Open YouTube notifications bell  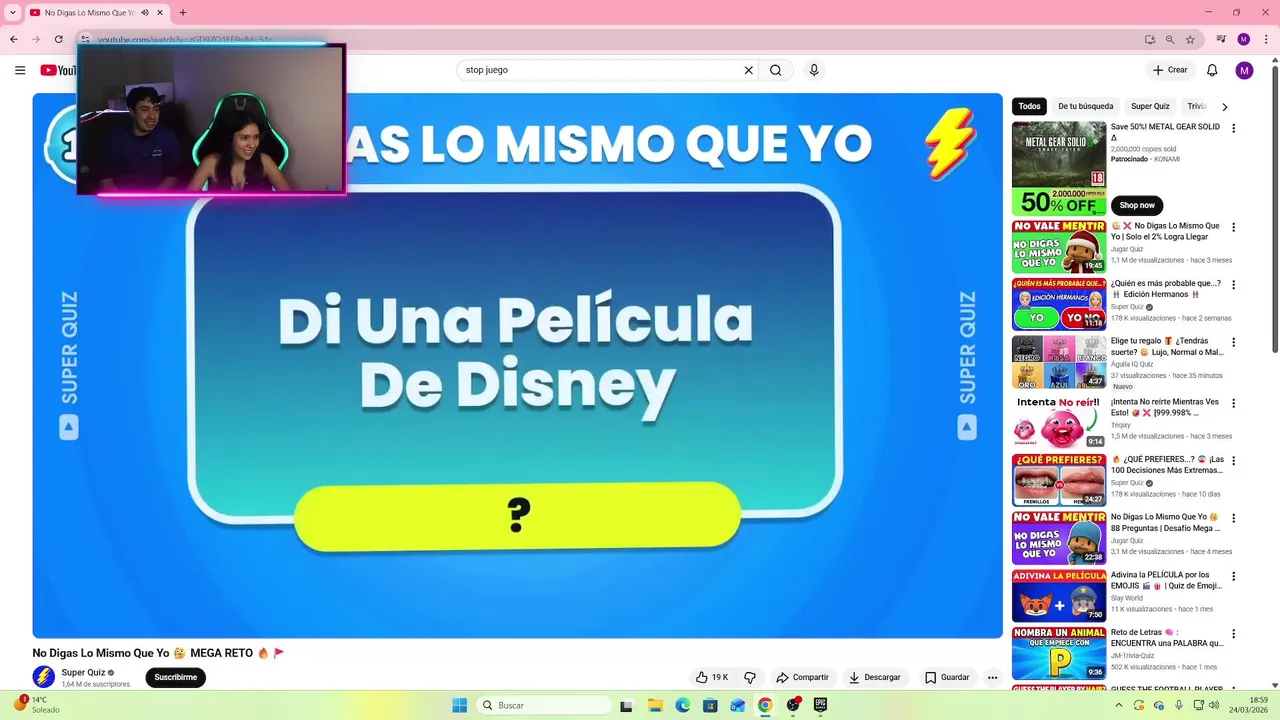coord(1212,70)
